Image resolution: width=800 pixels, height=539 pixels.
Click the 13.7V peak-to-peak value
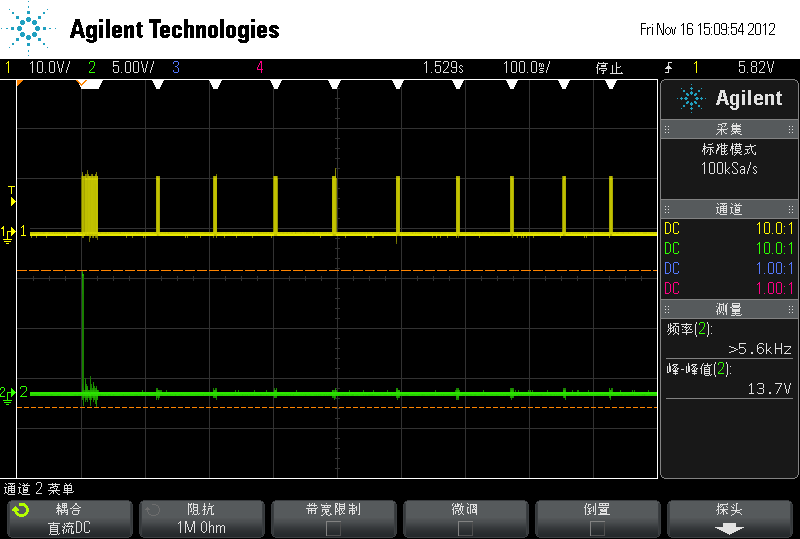coord(769,389)
